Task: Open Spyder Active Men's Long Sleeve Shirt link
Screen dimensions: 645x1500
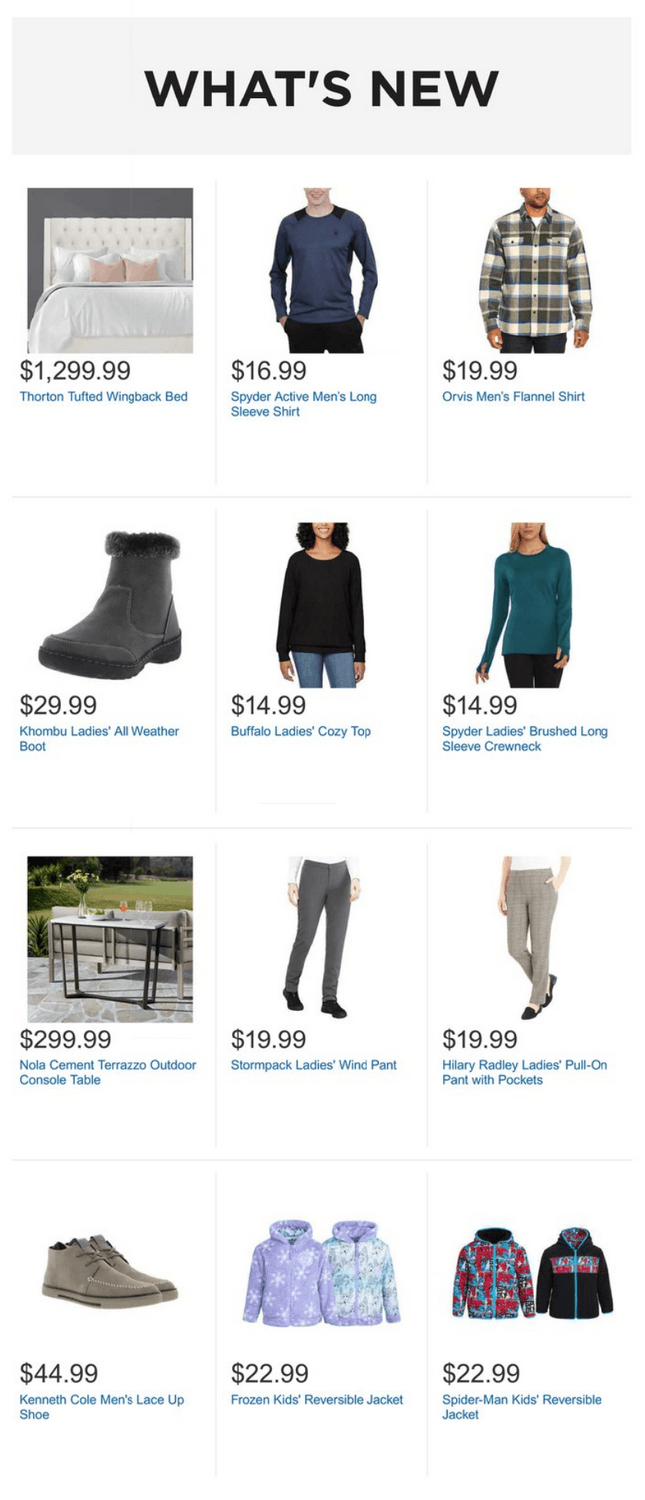Action: (304, 404)
